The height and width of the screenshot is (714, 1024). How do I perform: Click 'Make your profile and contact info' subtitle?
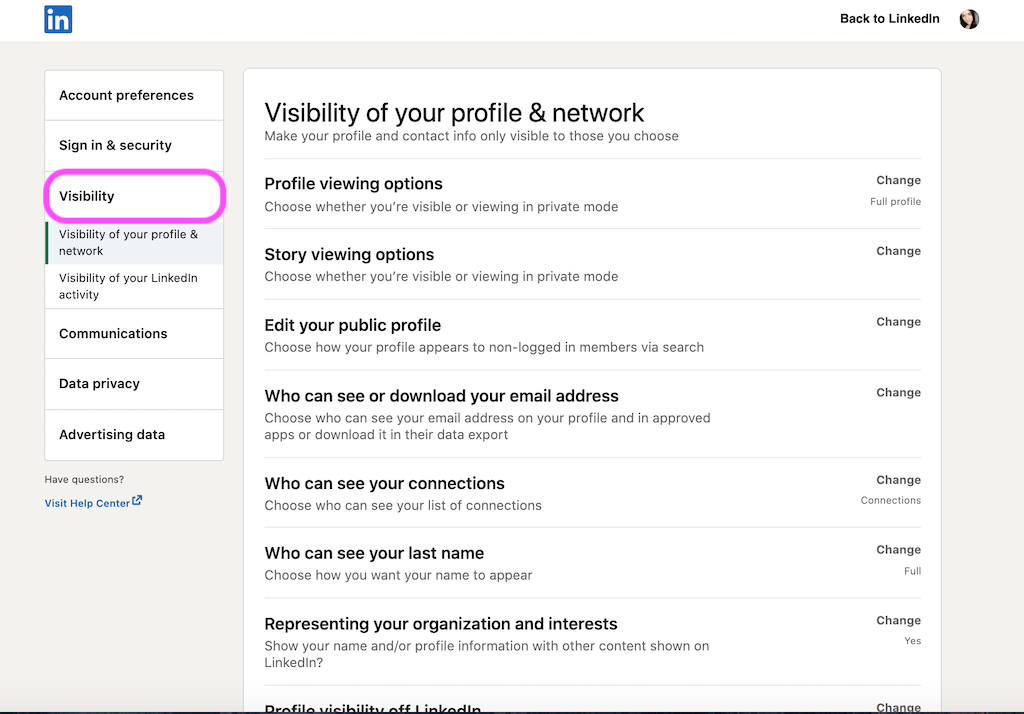click(x=472, y=136)
